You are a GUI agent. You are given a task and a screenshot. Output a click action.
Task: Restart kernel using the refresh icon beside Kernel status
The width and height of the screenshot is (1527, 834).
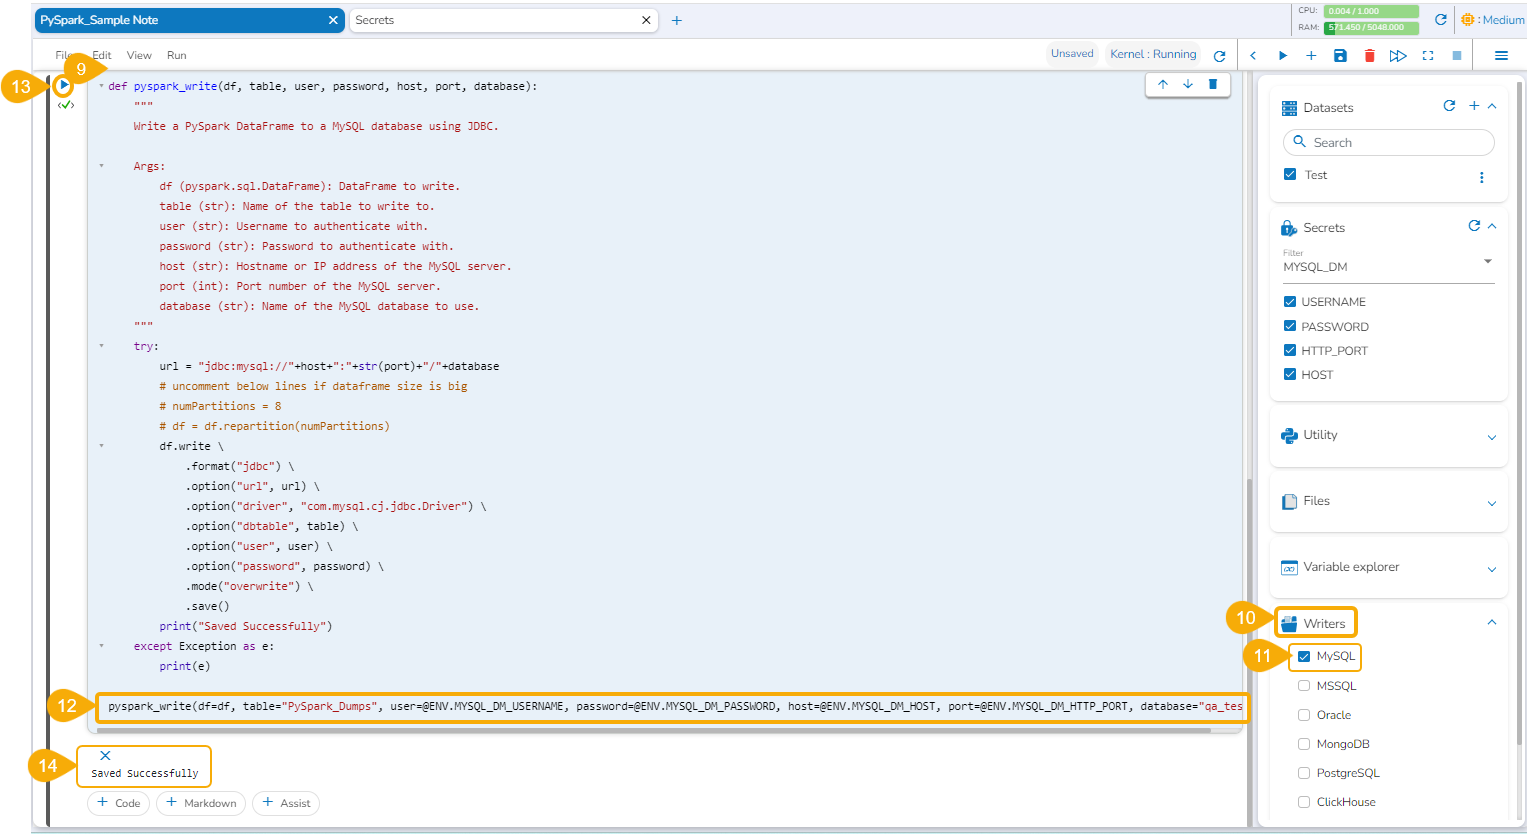tap(1219, 56)
